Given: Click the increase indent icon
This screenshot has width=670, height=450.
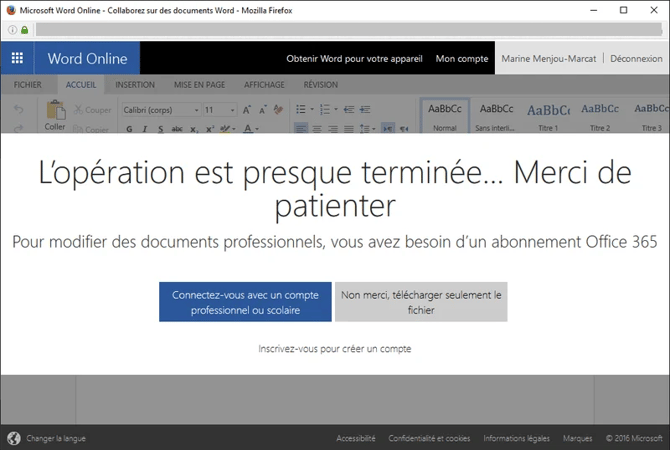Looking at the screenshot, I should pos(365,109).
